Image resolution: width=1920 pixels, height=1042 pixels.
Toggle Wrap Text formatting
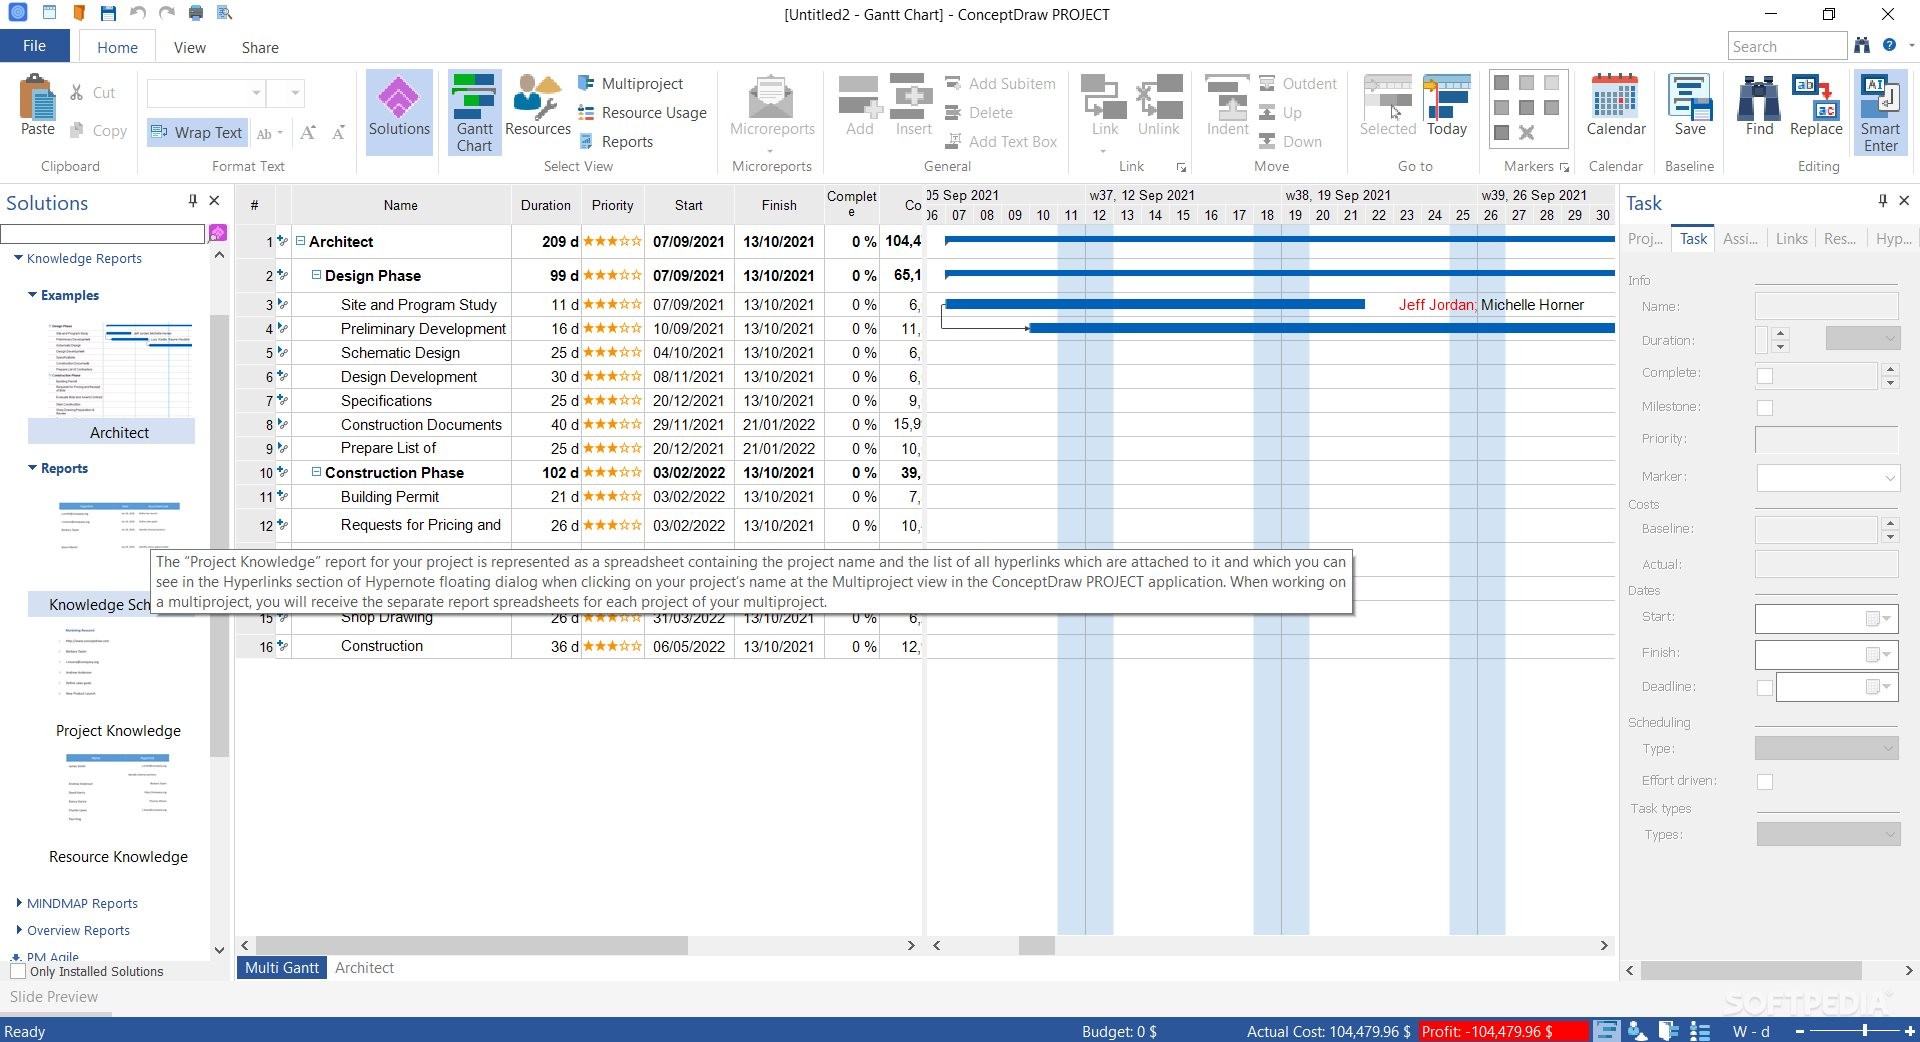coord(196,133)
